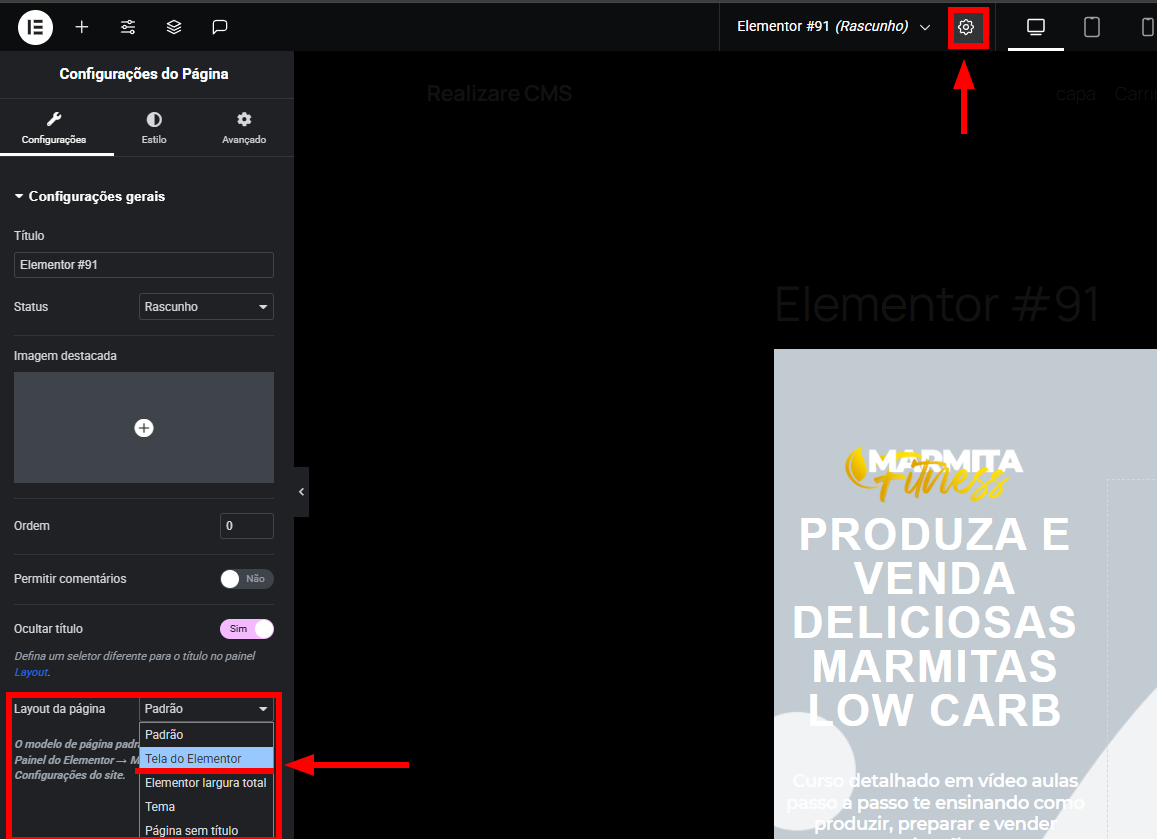Viewport: 1157px width, 839px height.
Task: Open Configurações tab
Action: coord(54,128)
